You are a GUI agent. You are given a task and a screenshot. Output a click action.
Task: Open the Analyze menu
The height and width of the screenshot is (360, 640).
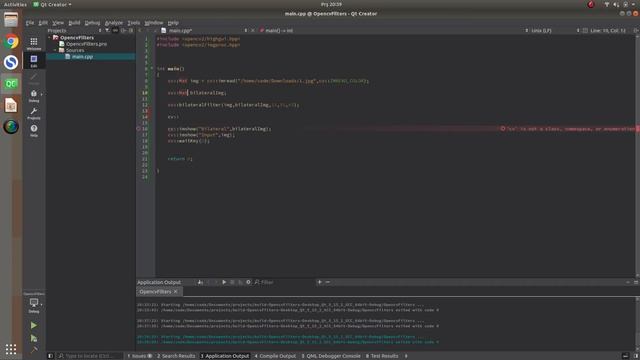point(114,23)
